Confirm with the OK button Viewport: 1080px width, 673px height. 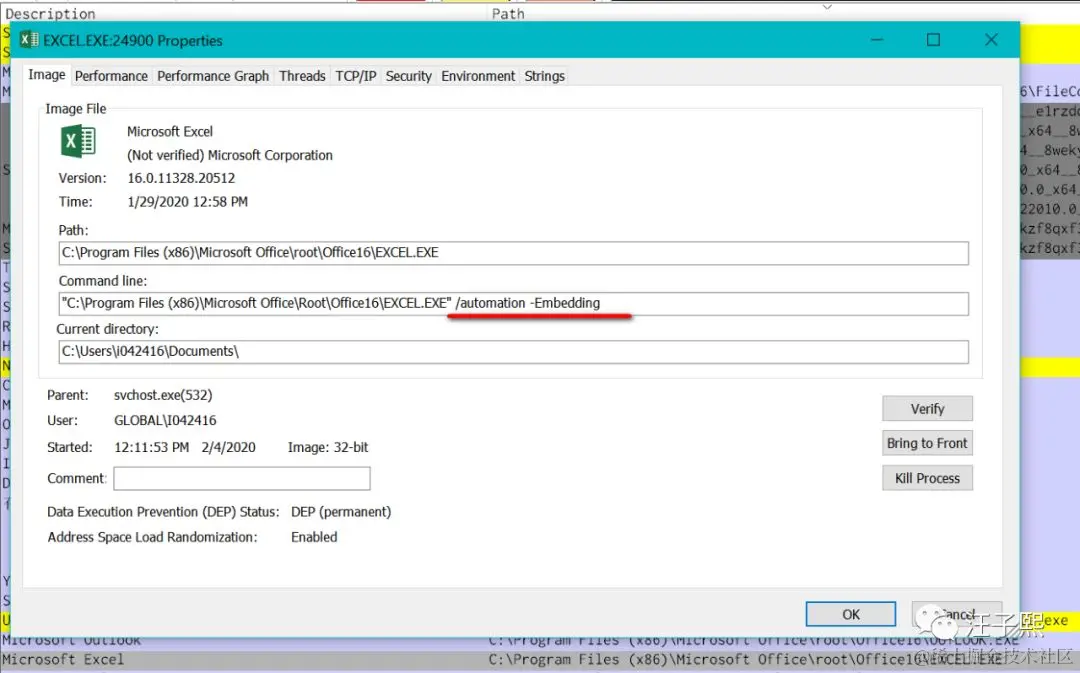851,614
